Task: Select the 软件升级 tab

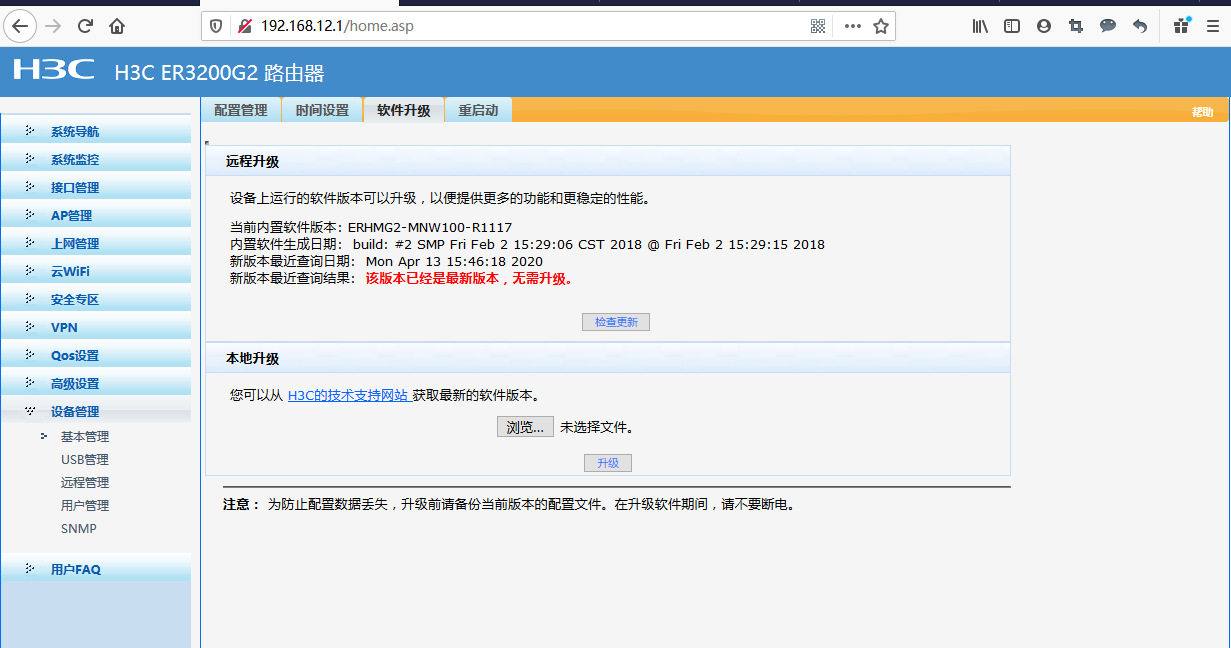Action: pos(404,110)
